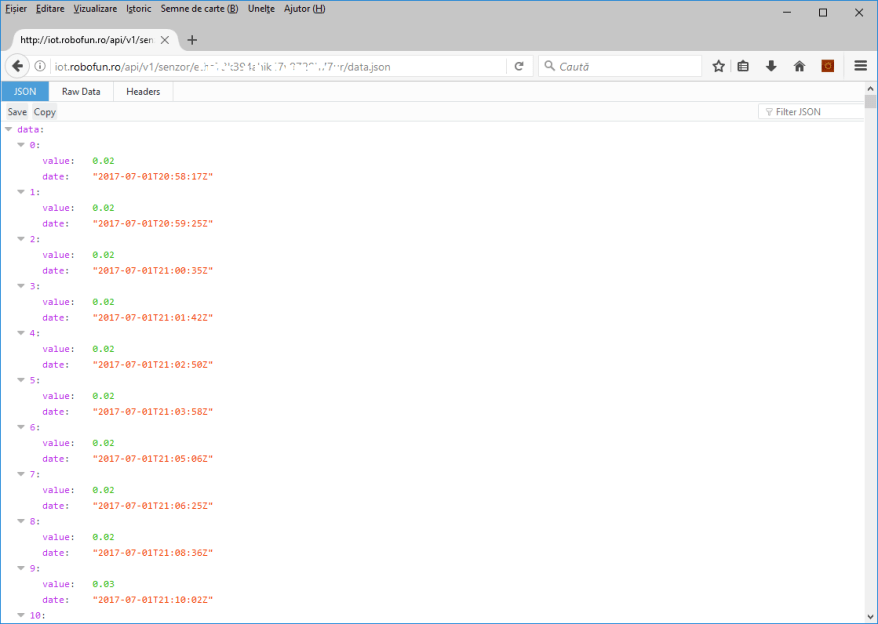Collapse JSON array item 0
This screenshot has width=878, height=624.
21,145
